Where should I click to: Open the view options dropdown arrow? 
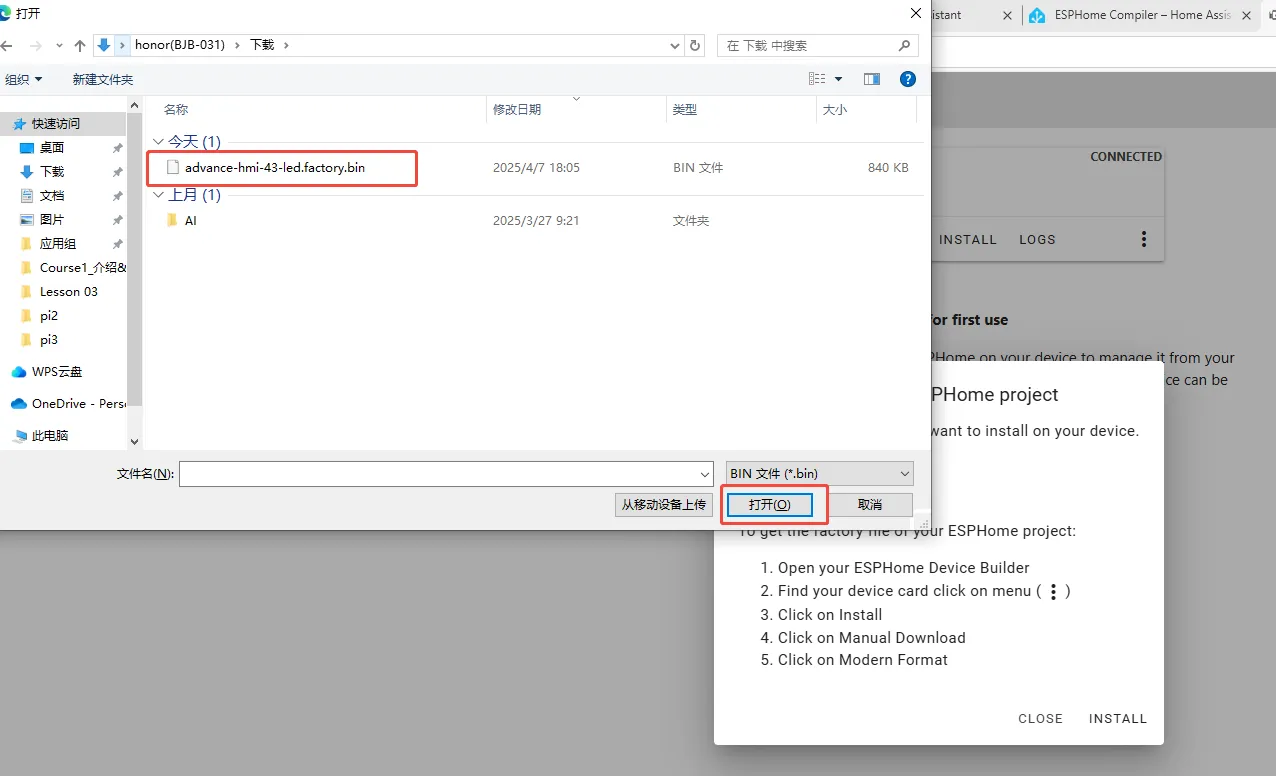pos(838,79)
